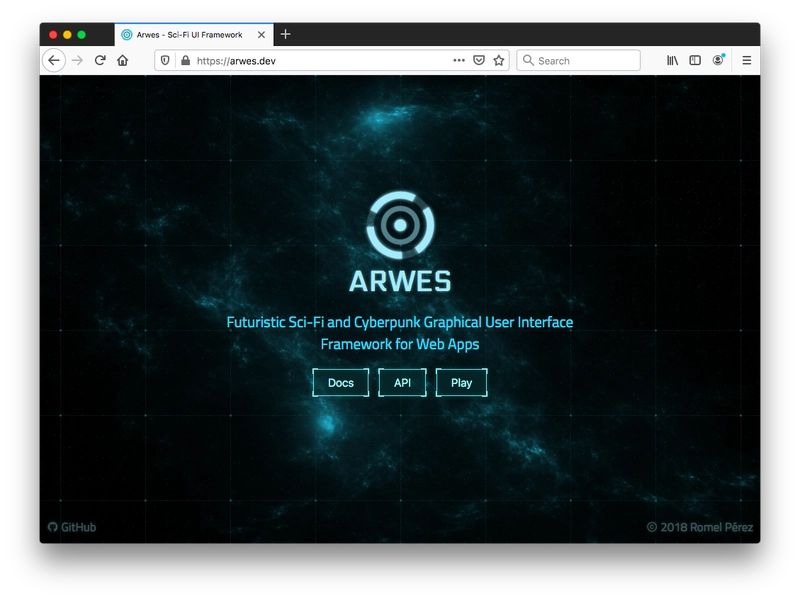
Task: Click the forward navigation arrow
Action: (x=78, y=61)
